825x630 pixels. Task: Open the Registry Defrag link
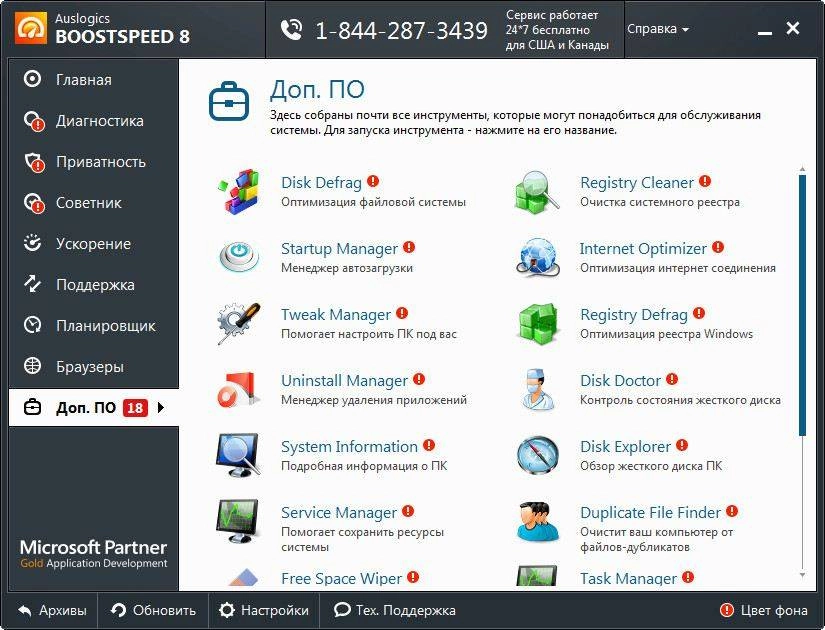(634, 315)
